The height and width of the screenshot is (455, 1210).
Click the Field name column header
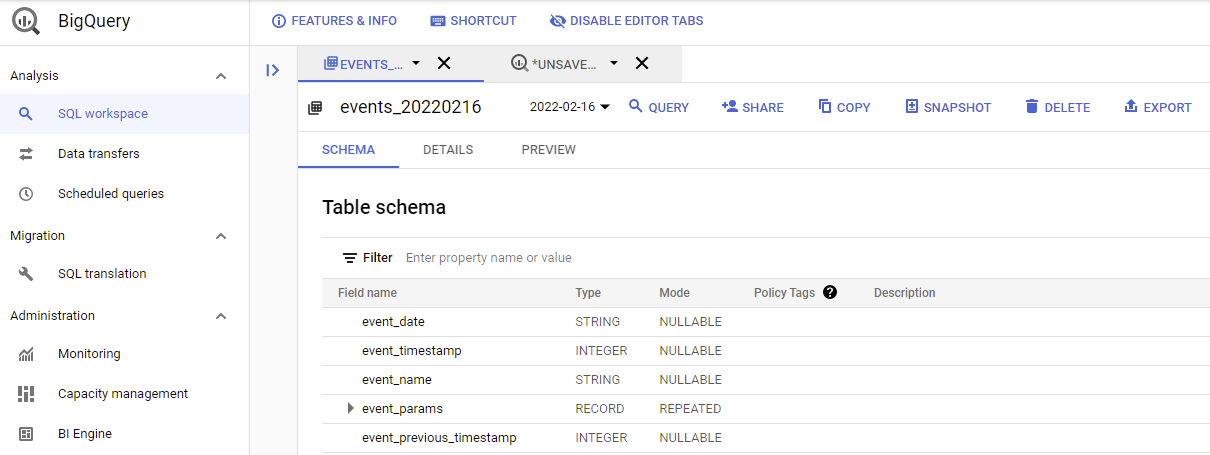[x=367, y=293]
